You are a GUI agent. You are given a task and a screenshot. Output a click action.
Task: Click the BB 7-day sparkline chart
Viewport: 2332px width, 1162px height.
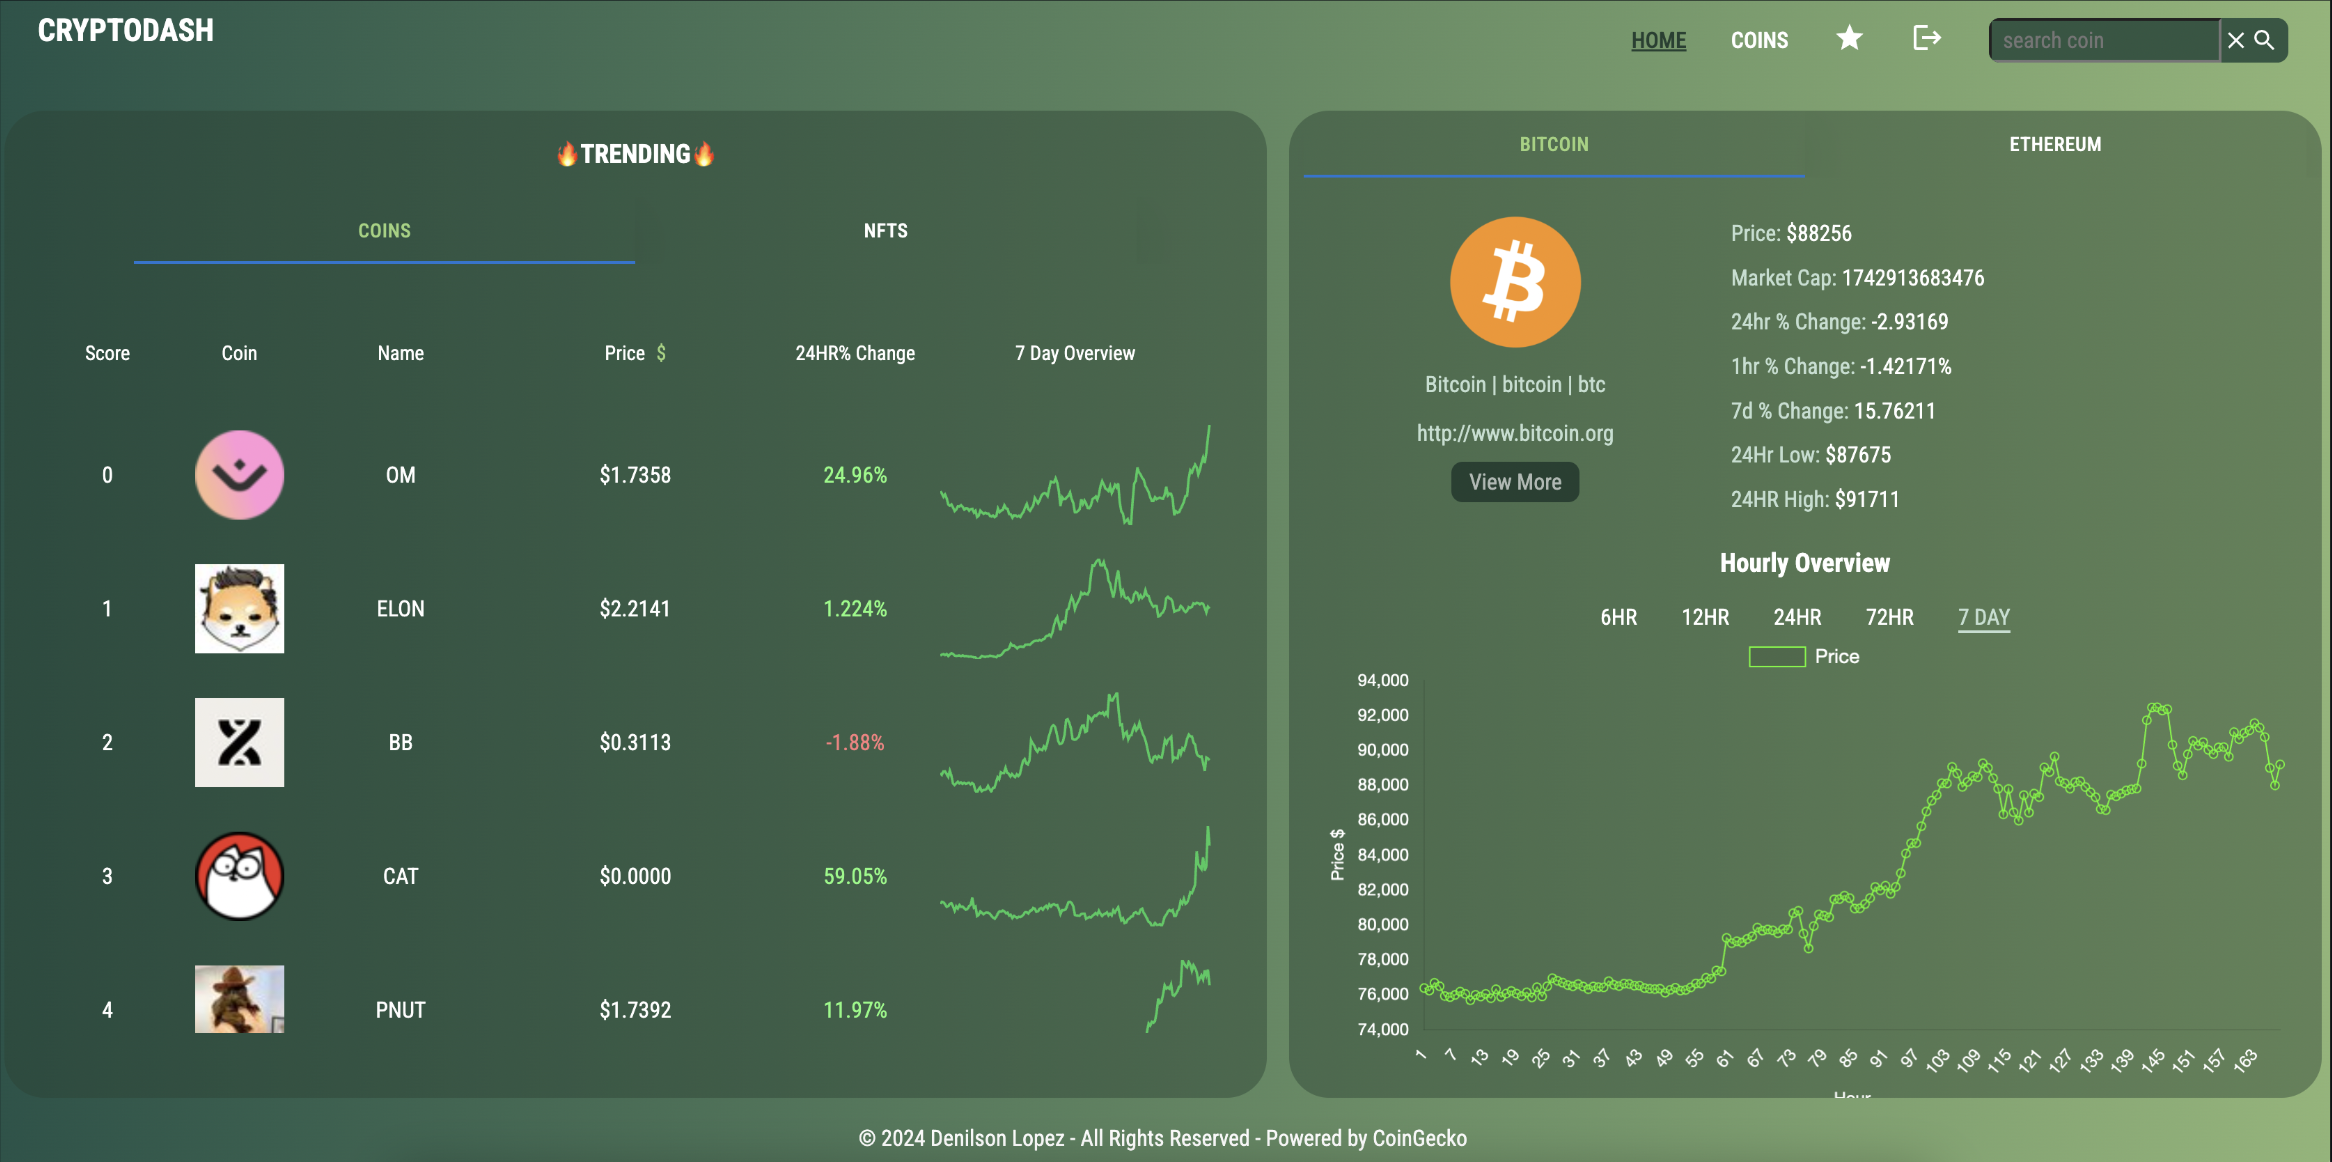pos(1075,742)
